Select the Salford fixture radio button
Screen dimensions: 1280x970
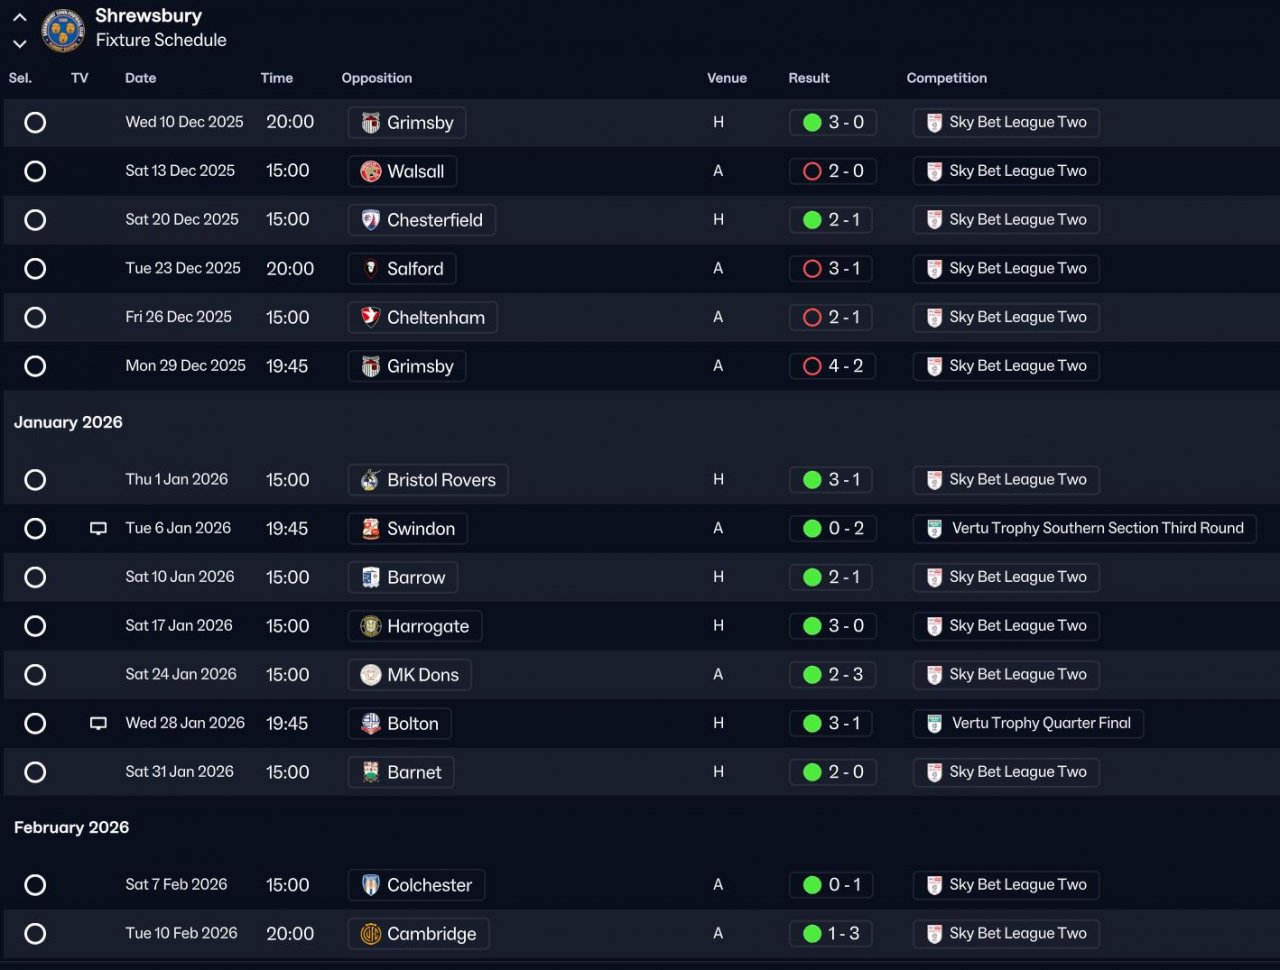[35, 269]
